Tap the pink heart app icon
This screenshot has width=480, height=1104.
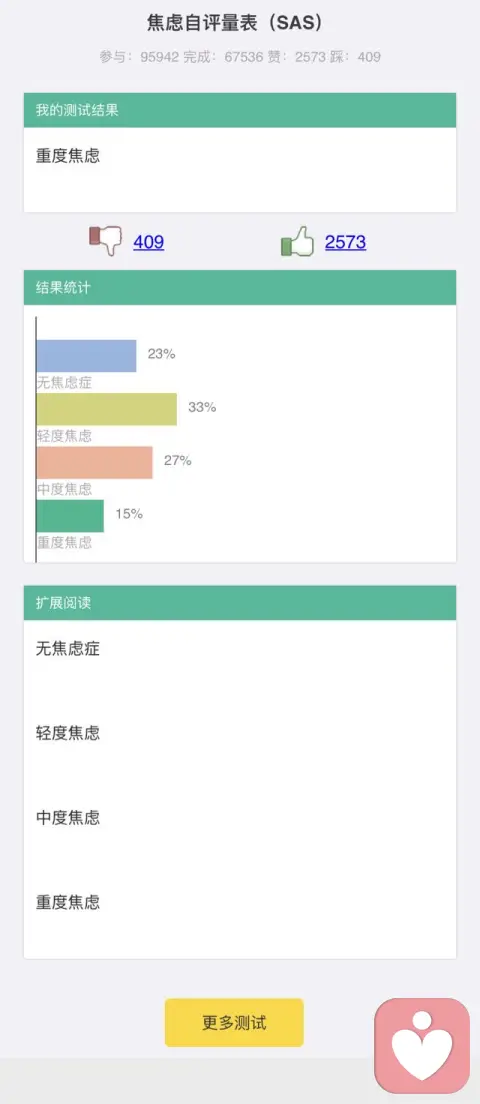[422, 1045]
